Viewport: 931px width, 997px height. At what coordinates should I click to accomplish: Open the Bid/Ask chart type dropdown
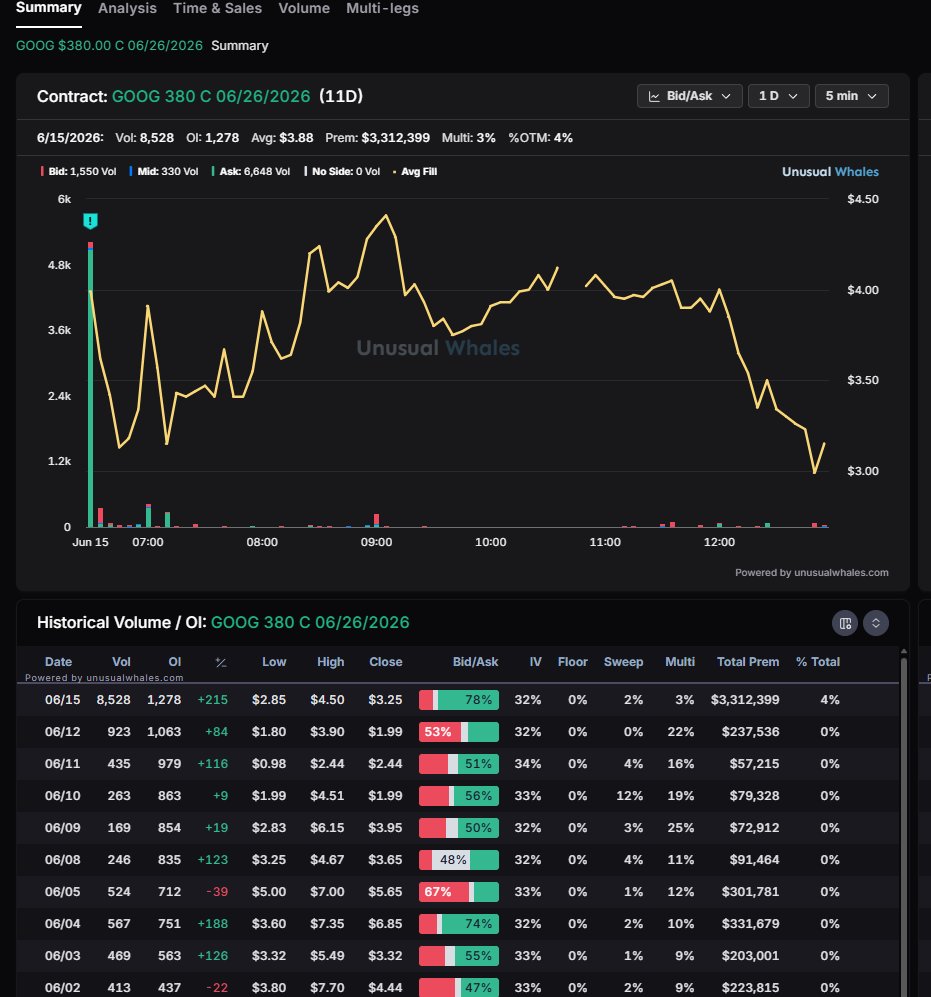pyautogui.click(x=689, y=96)
